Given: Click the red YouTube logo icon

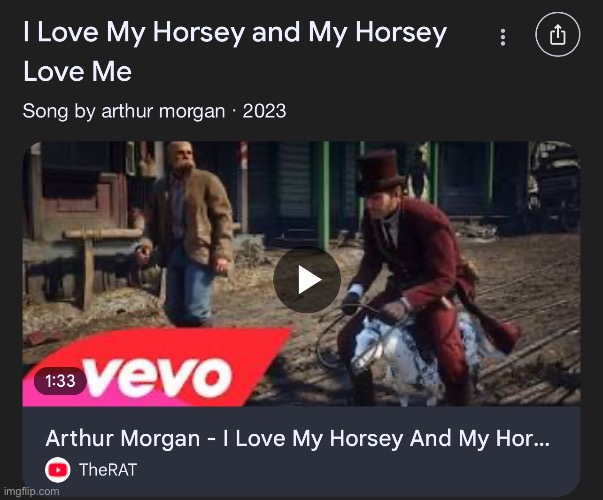Looking at the screenshot, I should point(58,470).
